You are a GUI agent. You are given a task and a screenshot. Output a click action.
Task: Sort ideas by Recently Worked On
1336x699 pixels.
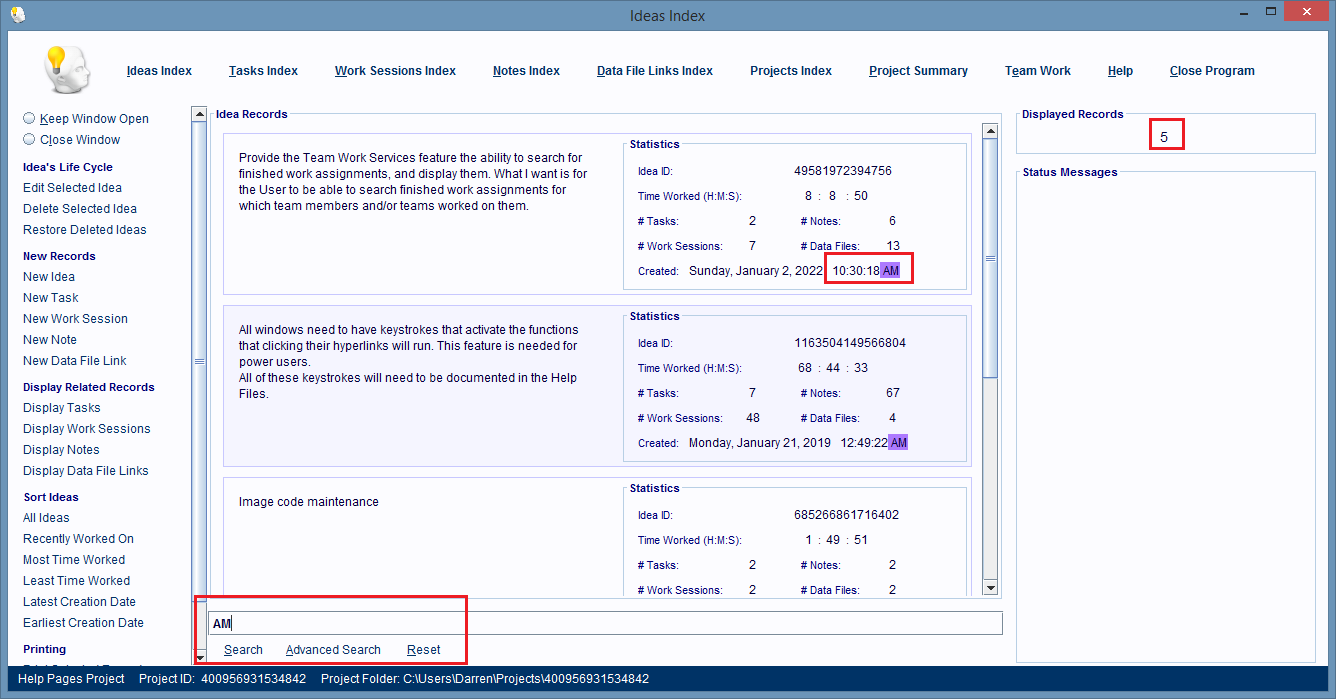click(x=78, y=539)
